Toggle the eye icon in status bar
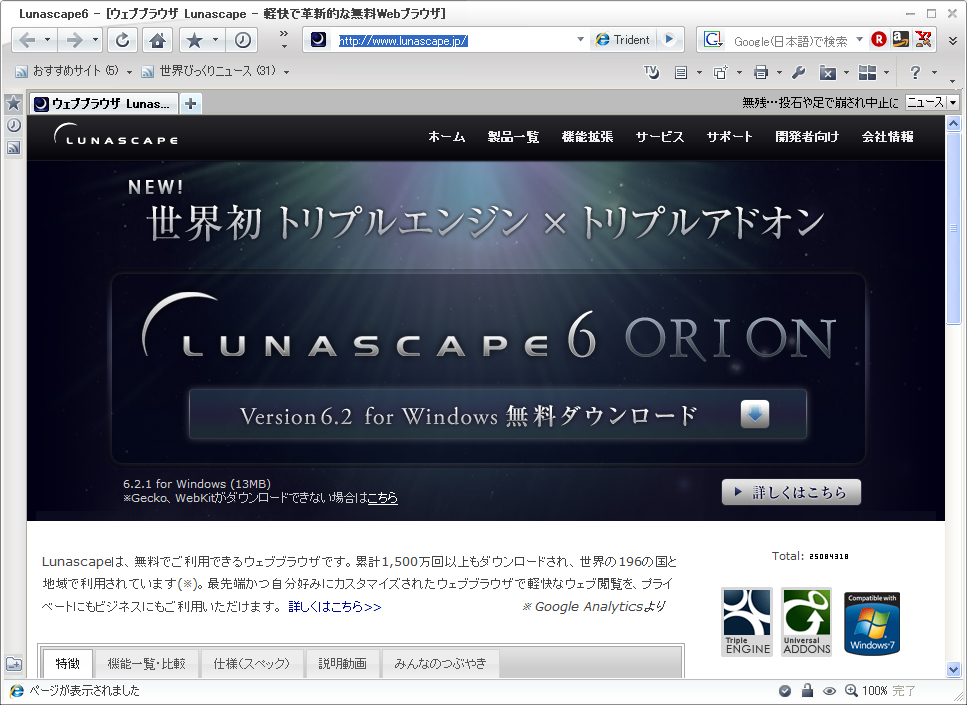Screen dimensions: 967x705 pyautogui.click(x=829, y=691)
